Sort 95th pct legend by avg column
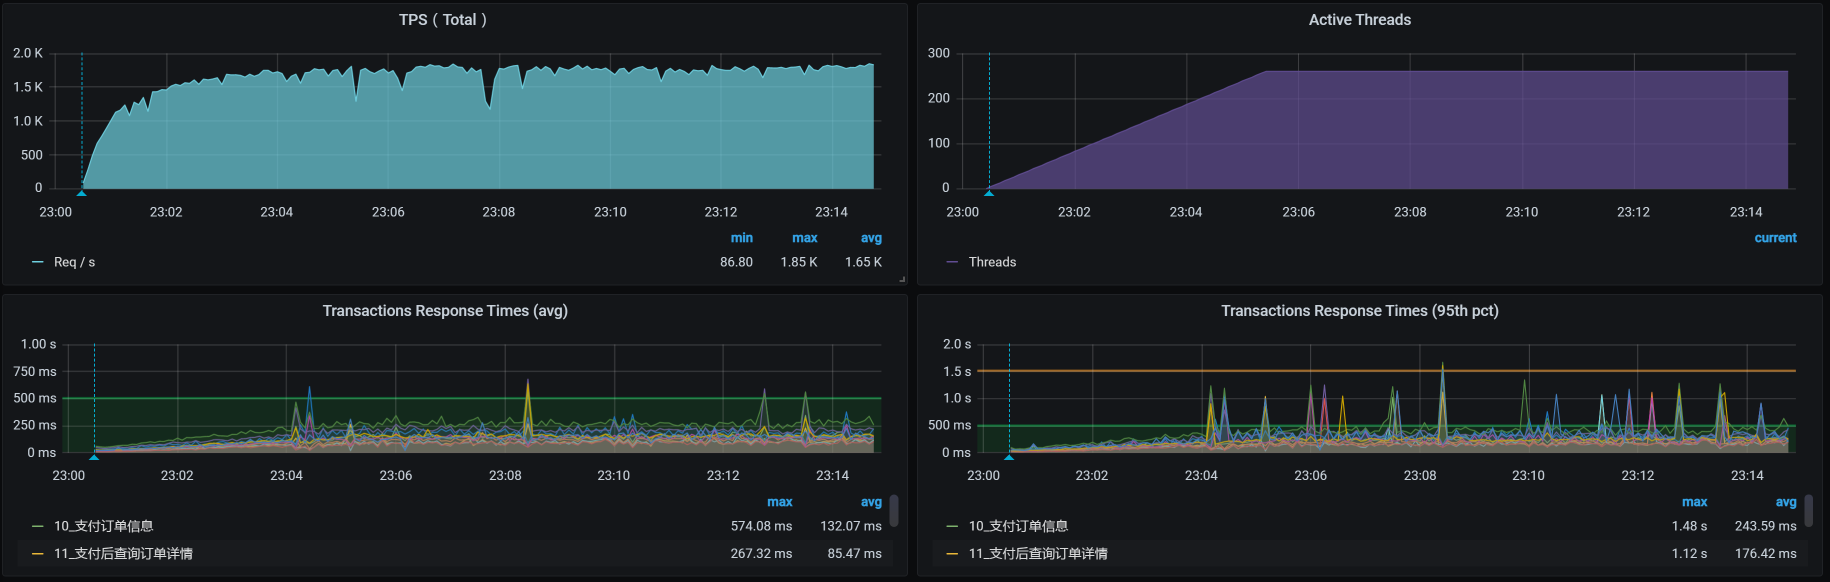The height and width of the screenshot is (582, 1830). [x=1785, y=502]
